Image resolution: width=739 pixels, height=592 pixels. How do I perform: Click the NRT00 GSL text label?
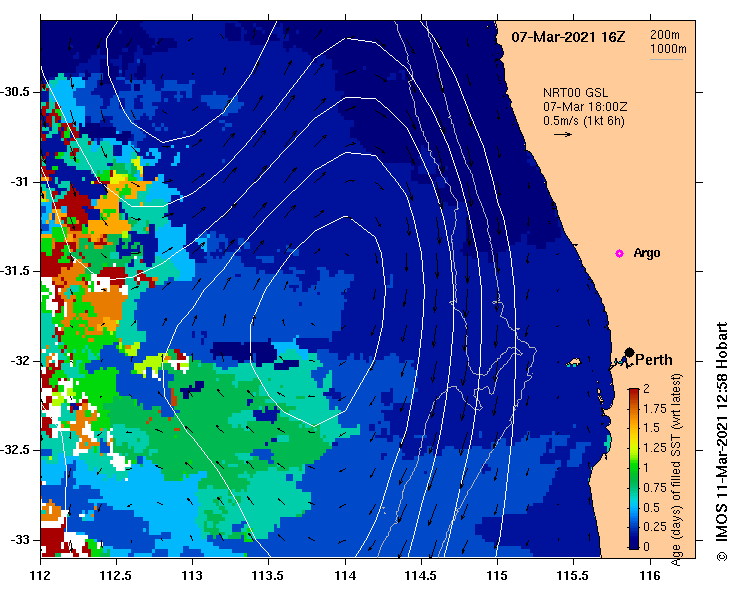(x=575, y=93)
